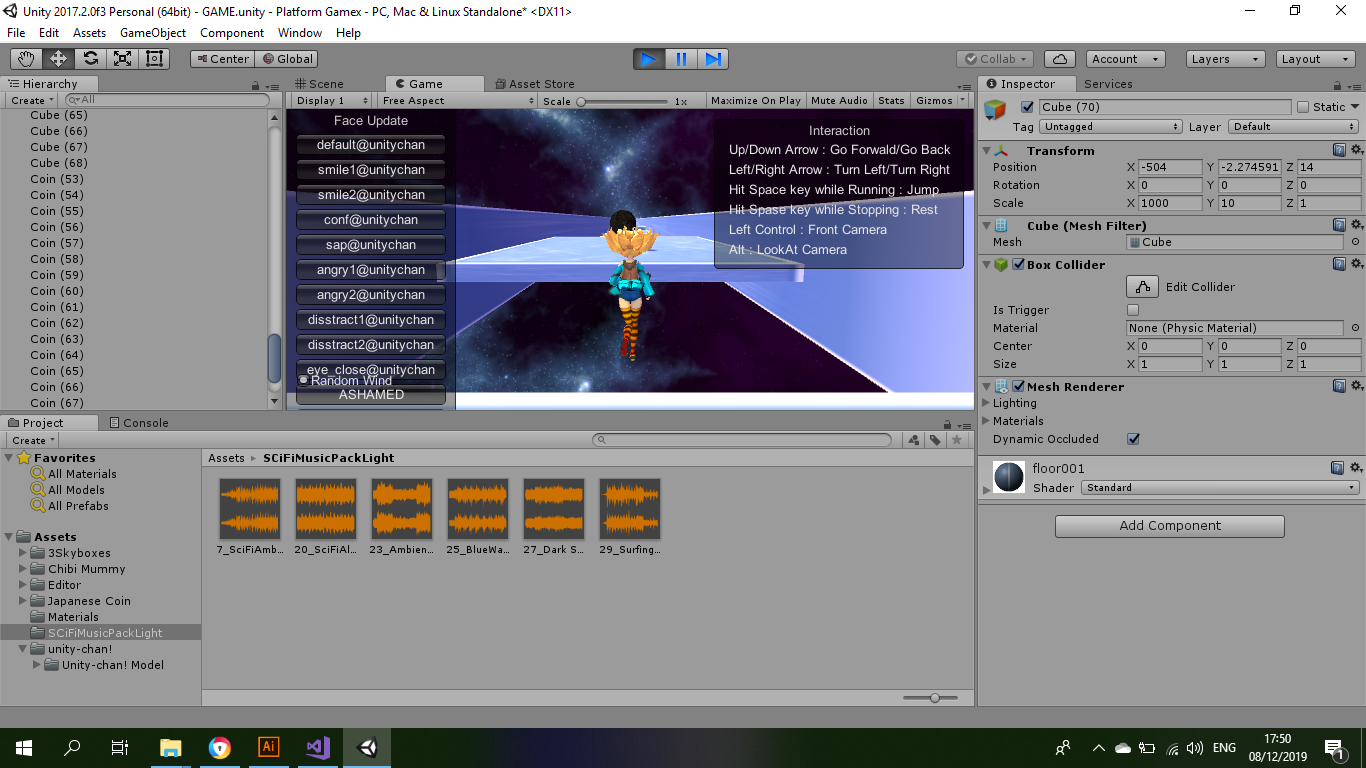Image resolution: width=1366 pixels, height=768 pixels.
Task: Click the Pause button
Action: 681,59
